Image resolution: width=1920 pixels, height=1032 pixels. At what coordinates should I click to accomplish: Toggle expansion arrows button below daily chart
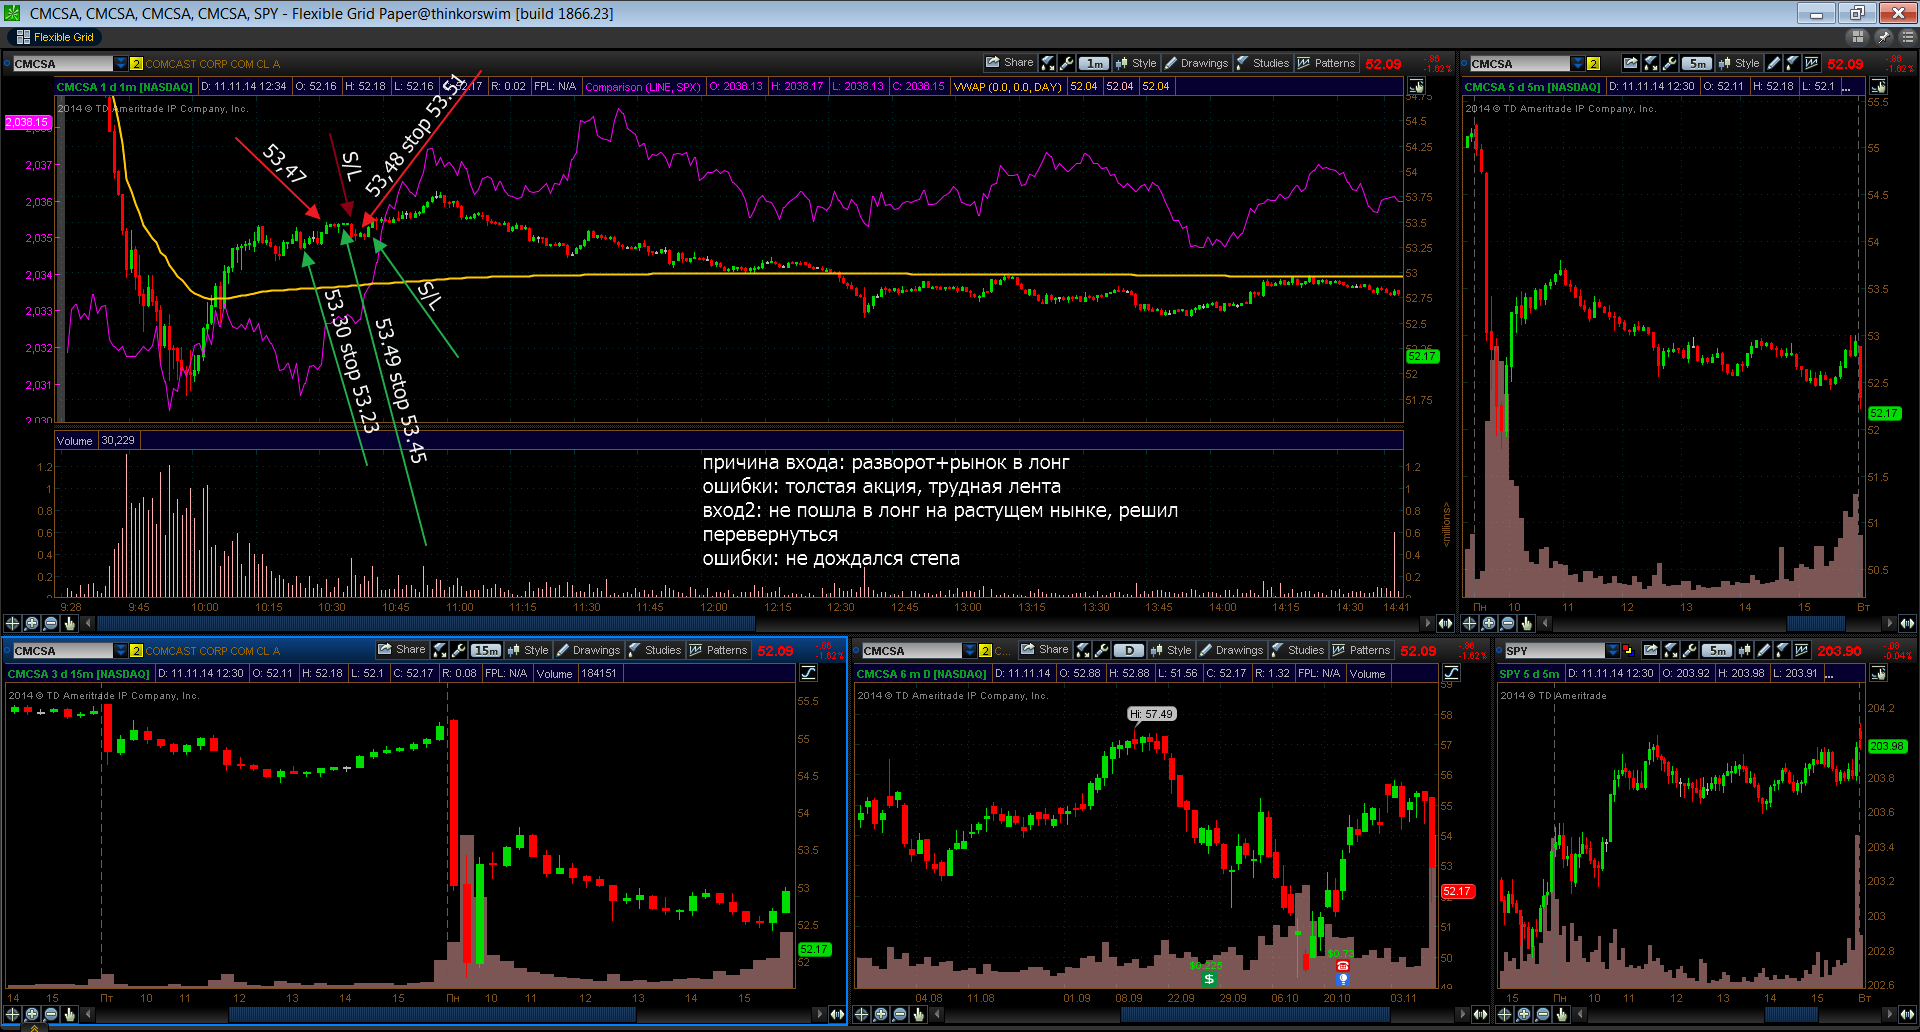coord(1481,1014)
